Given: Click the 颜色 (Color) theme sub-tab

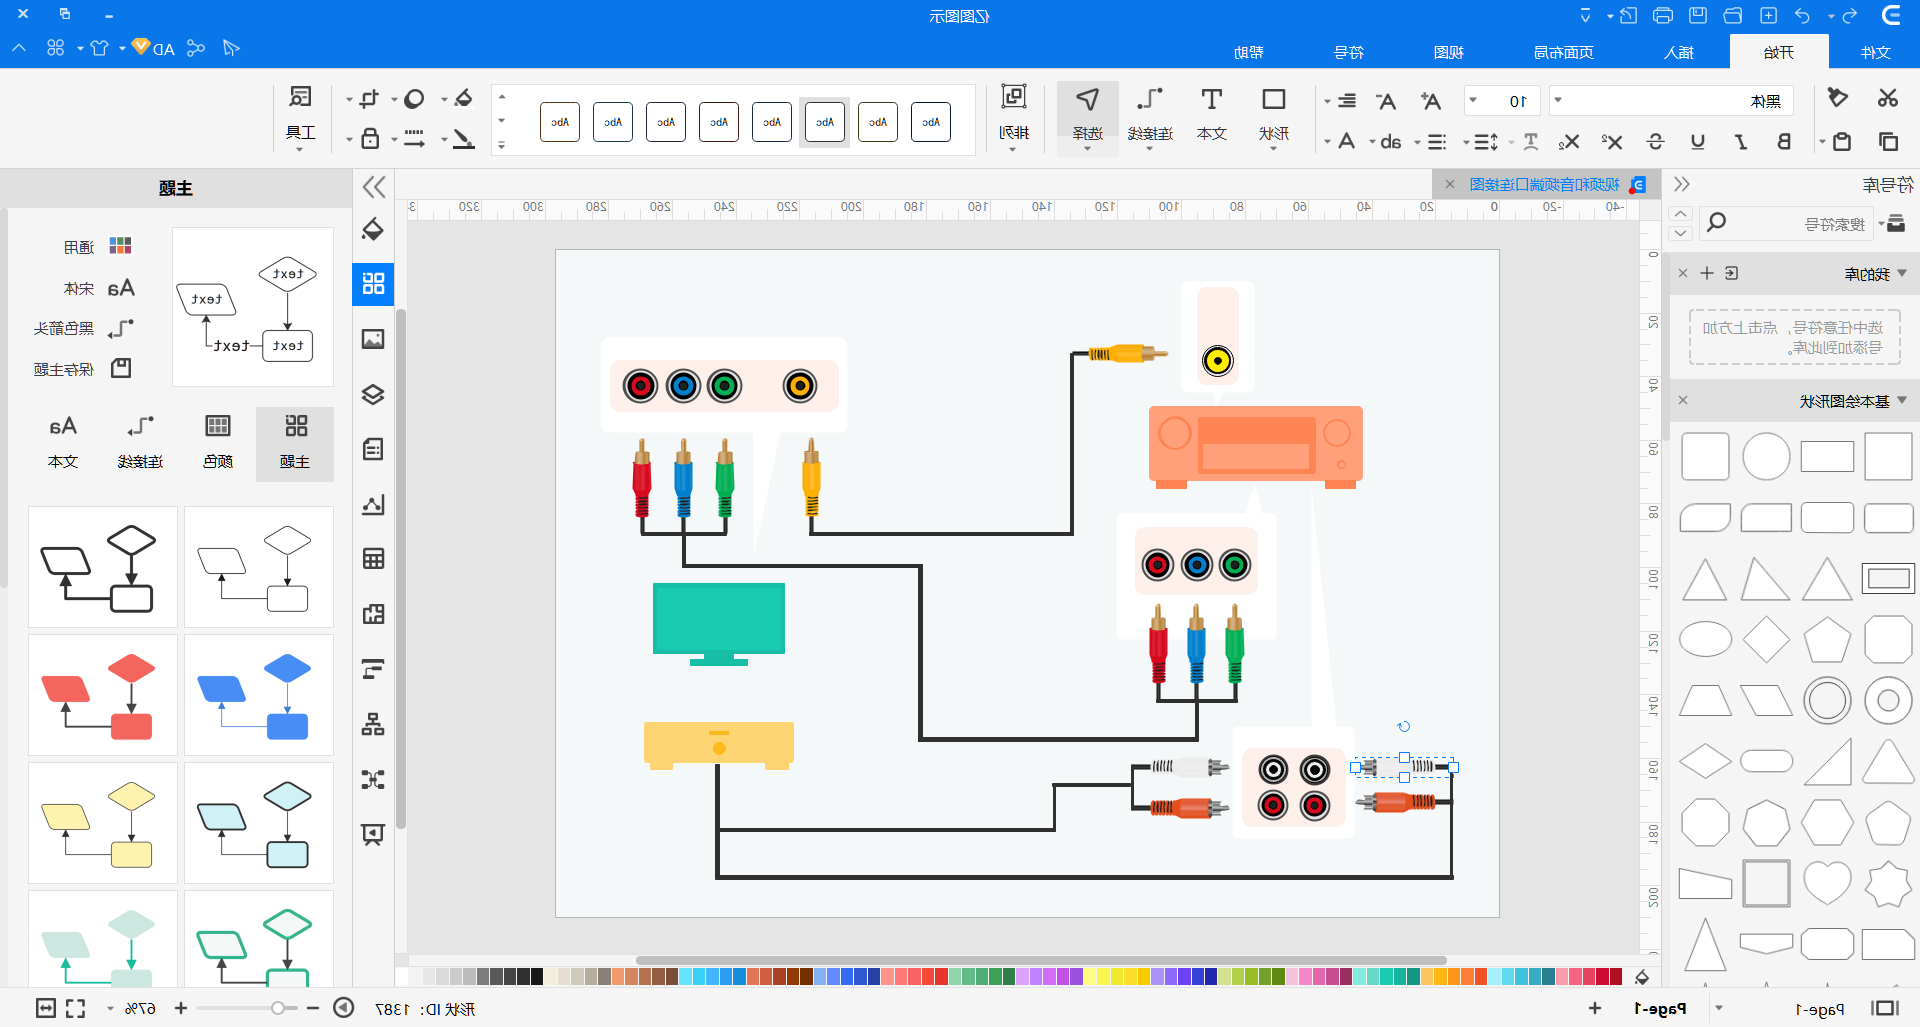Looking at the screenshot, I should coord(218,443).
